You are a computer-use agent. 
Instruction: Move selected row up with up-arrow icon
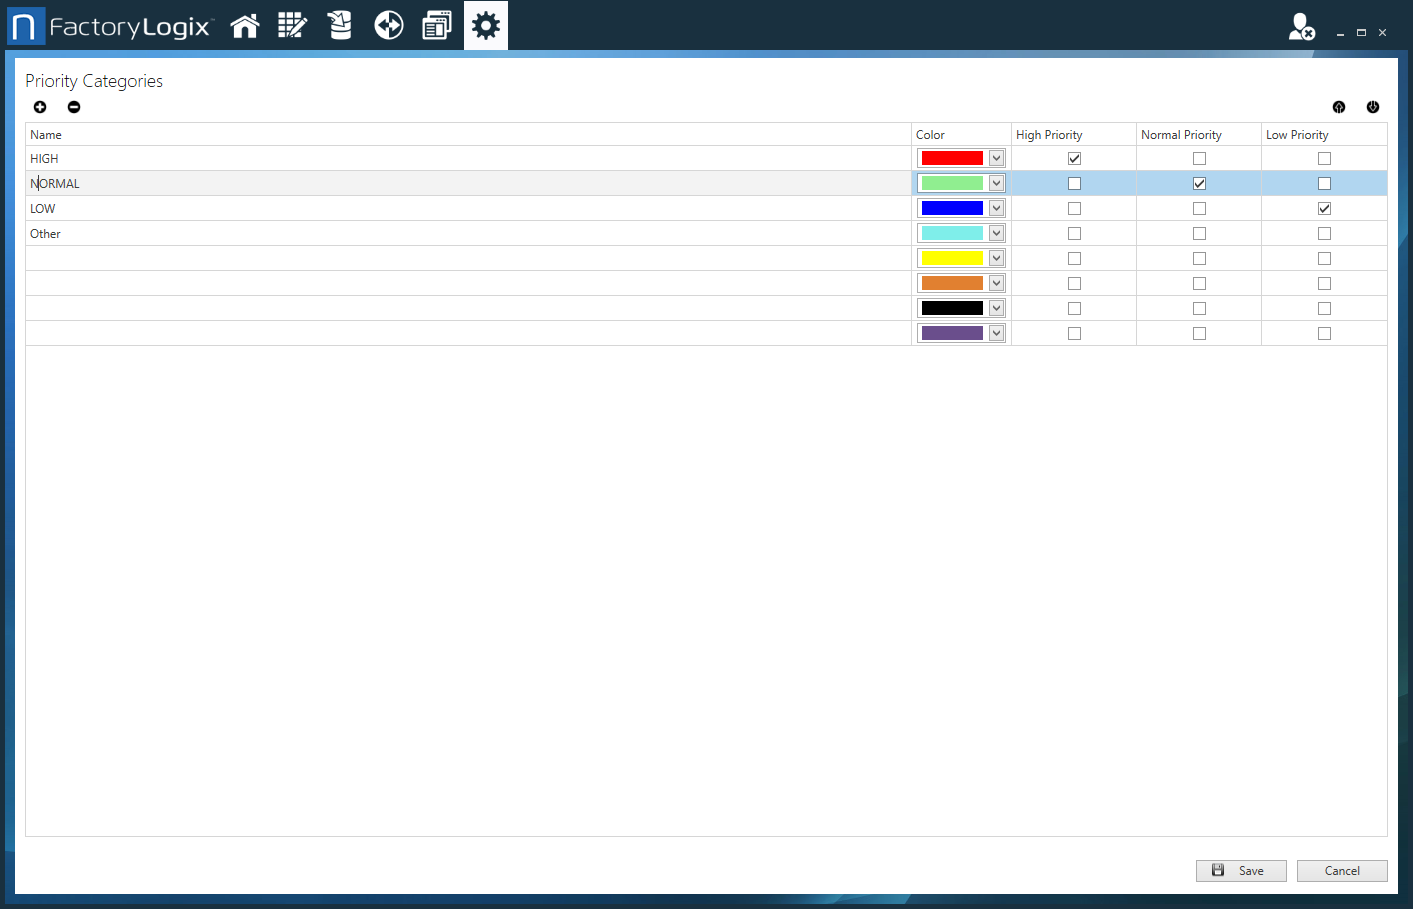pos(1339,107)
